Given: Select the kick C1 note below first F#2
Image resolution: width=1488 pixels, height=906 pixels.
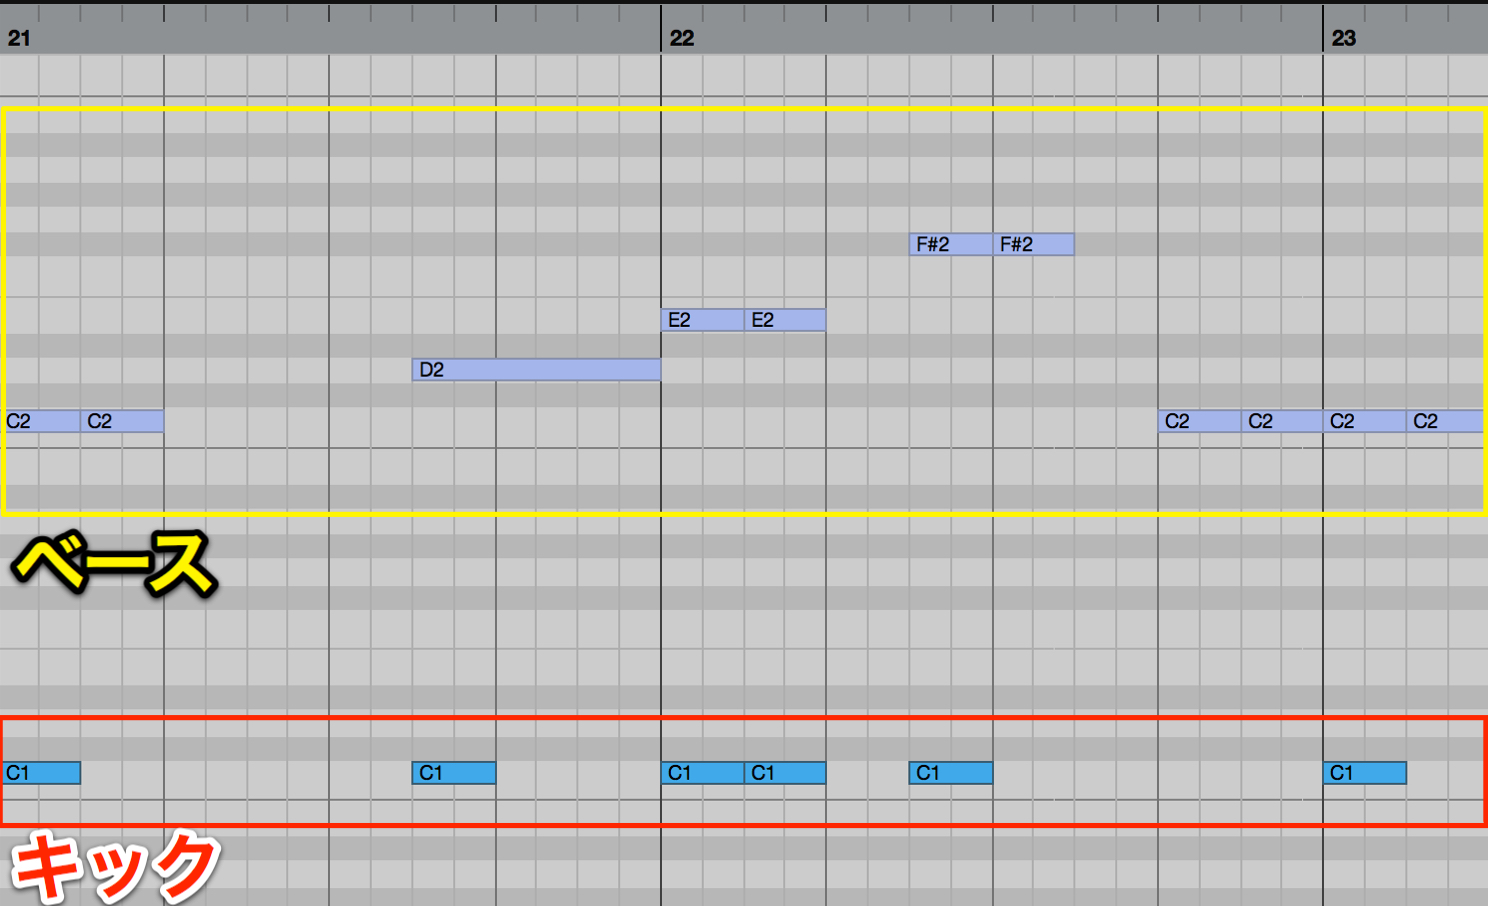Looking at the screenshot, I should point(951,773).
